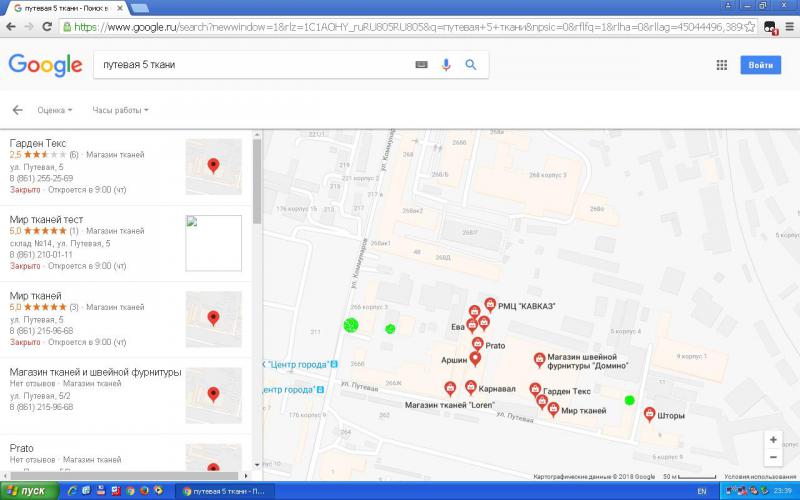Viewport: 800px width, 500px height.
Task: Click the Войти sign-in button
Action: point(760,65)
